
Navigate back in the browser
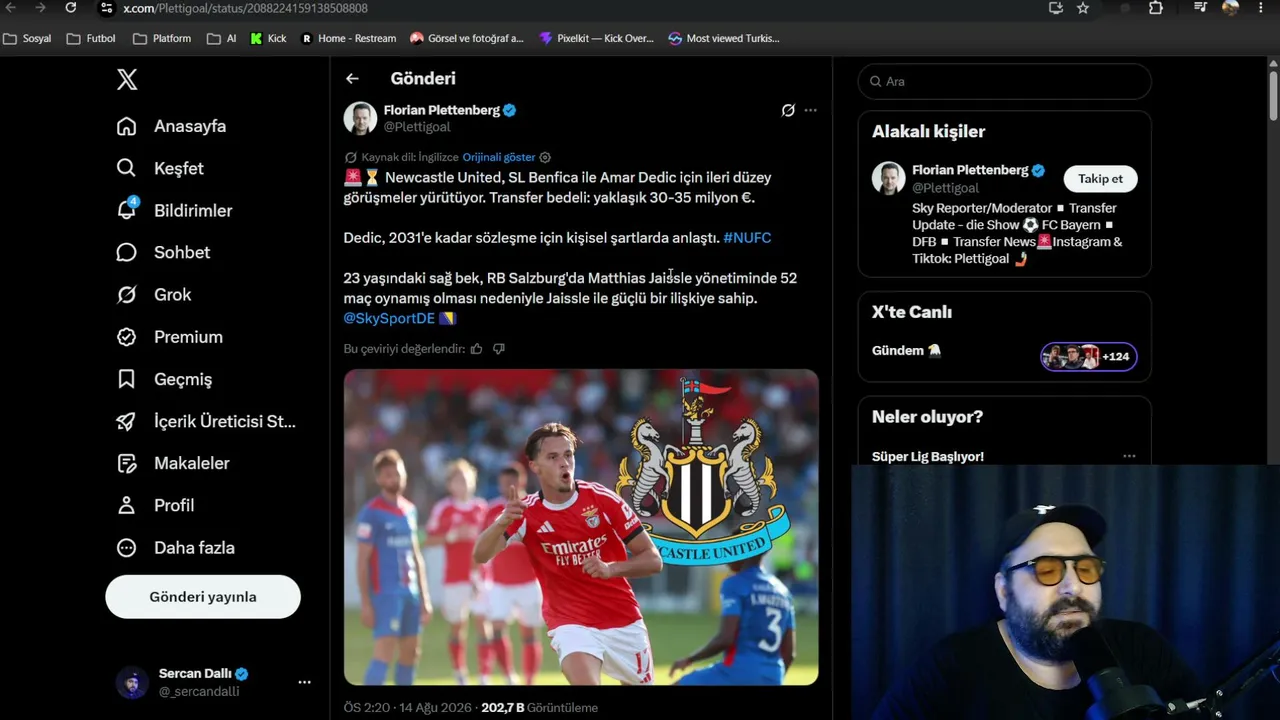click(x=11, y=8)
